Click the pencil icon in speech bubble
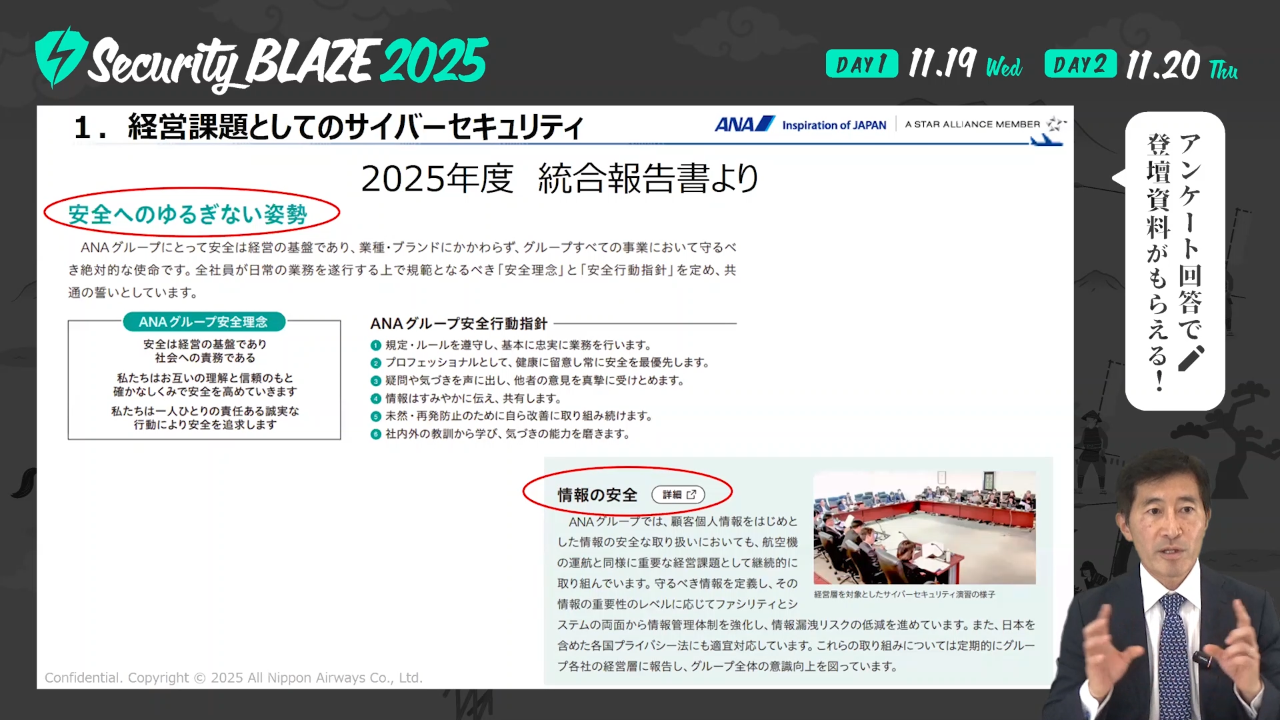Image resolution: width=1280 pixels, height=720 pixels. [x=1191, y=357]
